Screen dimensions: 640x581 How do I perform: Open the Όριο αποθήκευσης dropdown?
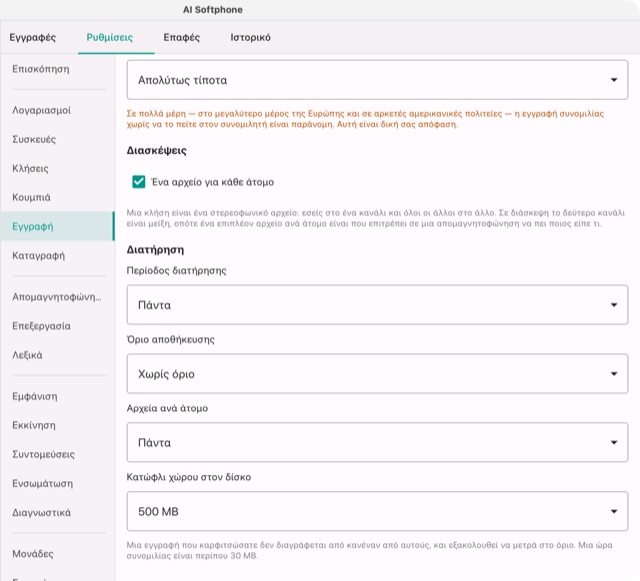(377, 374)
